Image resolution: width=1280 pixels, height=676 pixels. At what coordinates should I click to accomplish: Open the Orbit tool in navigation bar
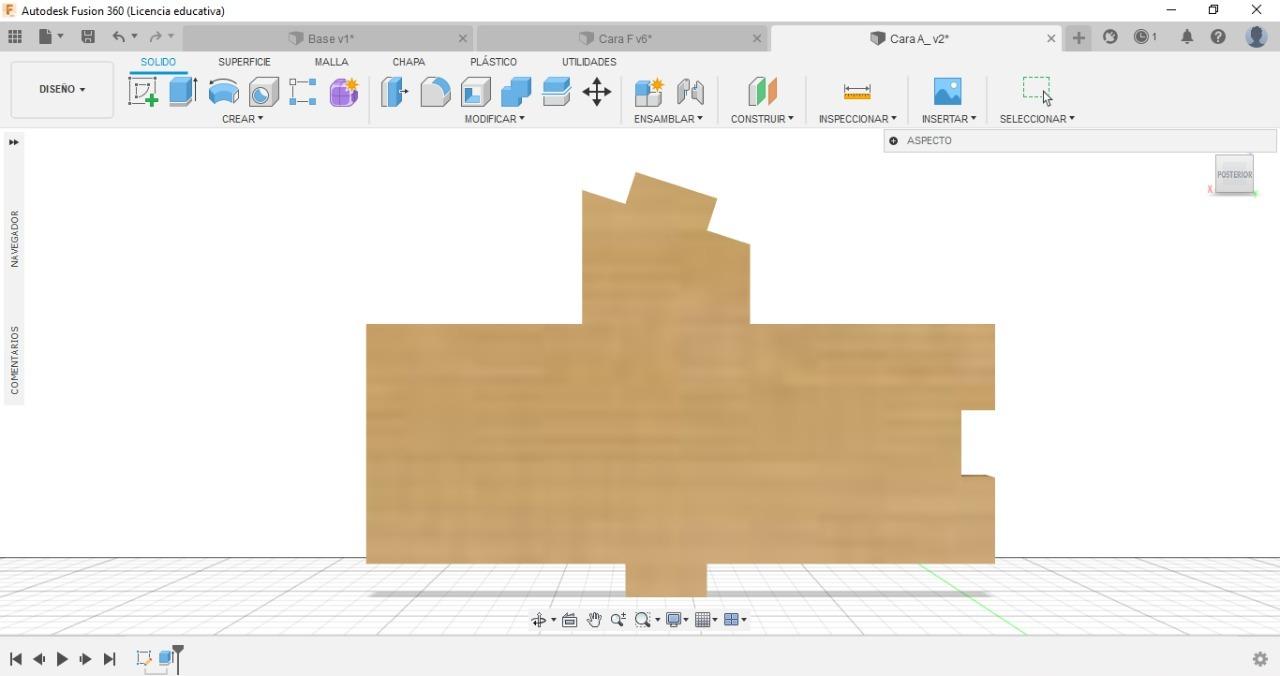coord(539,620)
